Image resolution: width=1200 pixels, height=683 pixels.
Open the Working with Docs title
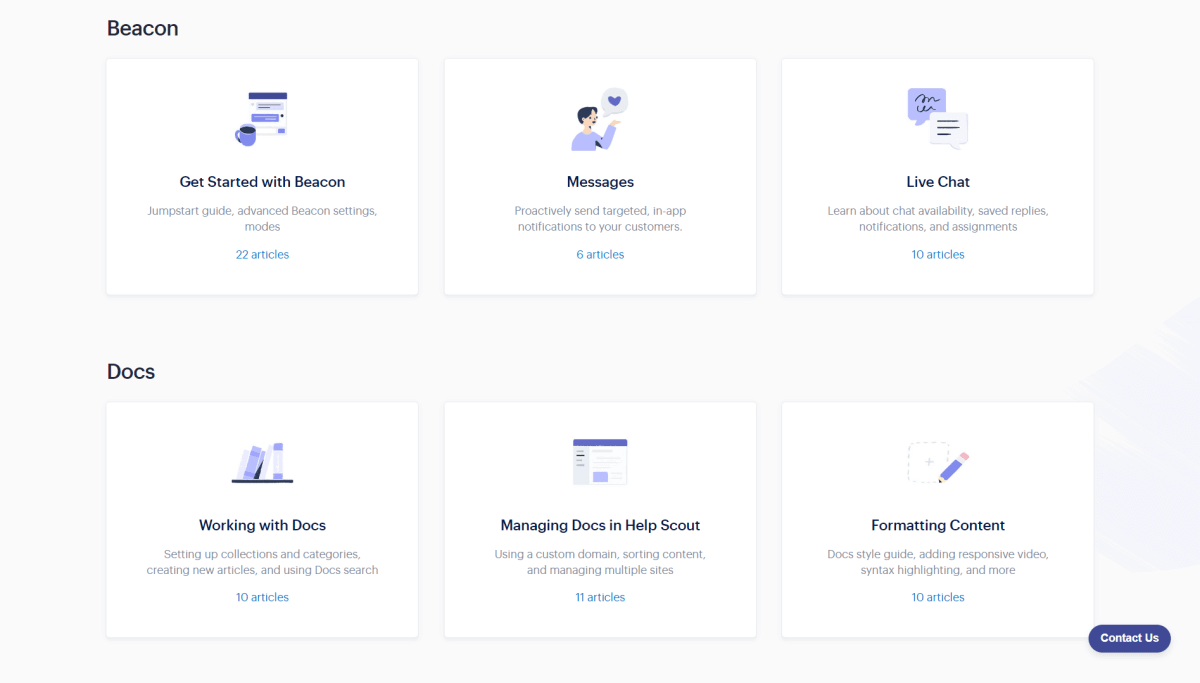pos(262,525)
